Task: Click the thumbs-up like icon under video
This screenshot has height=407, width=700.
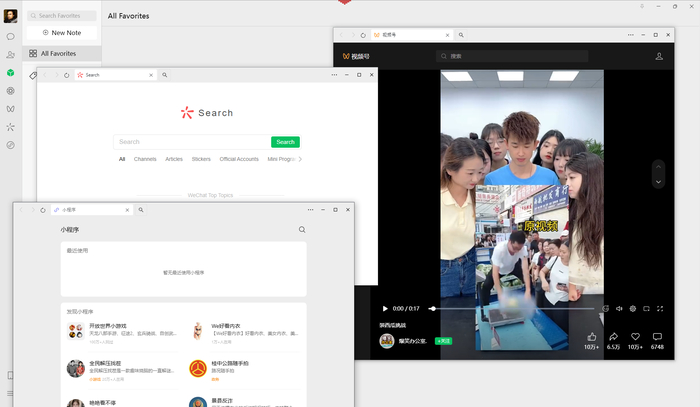Action: pyautogui.click(x=591, y=337)
